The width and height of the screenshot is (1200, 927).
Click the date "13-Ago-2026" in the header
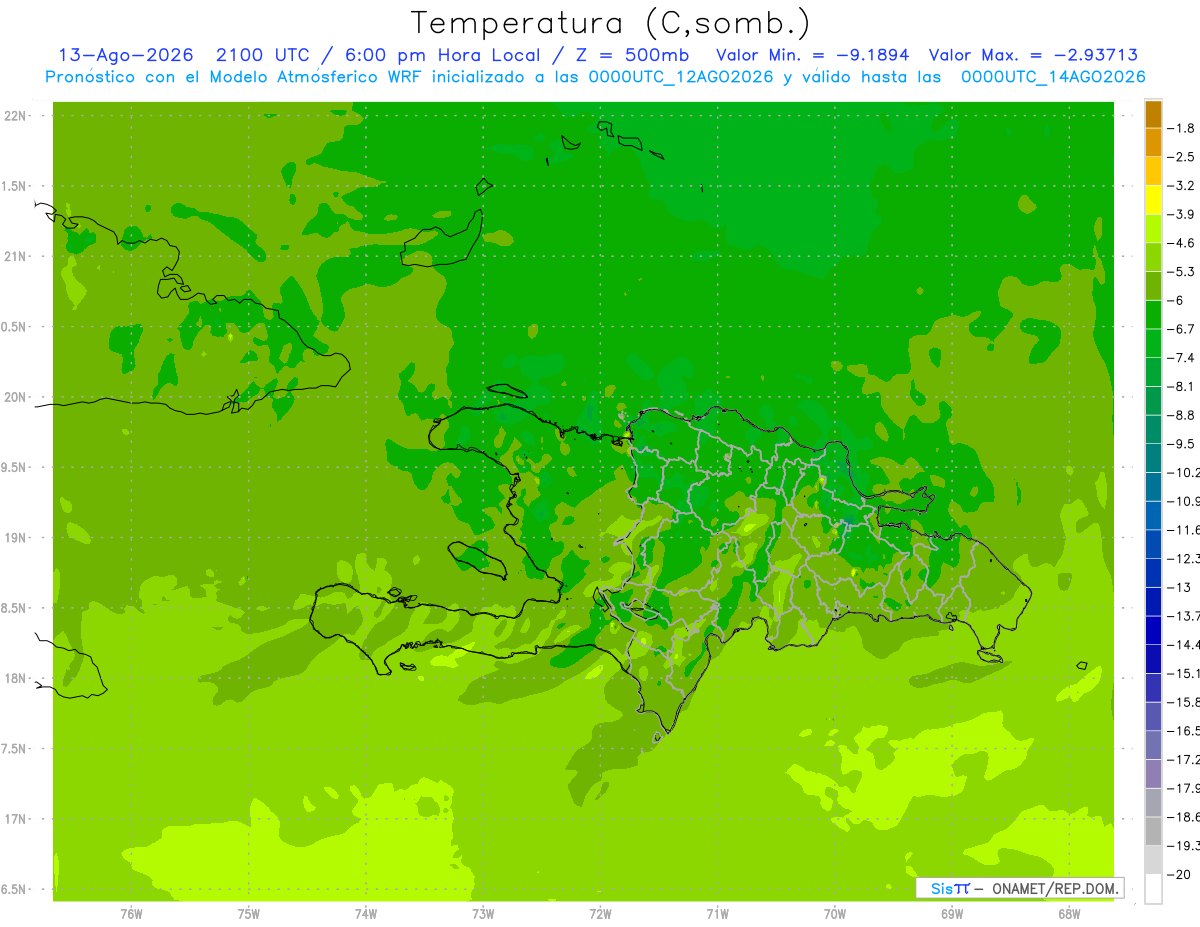coord(125,56)
